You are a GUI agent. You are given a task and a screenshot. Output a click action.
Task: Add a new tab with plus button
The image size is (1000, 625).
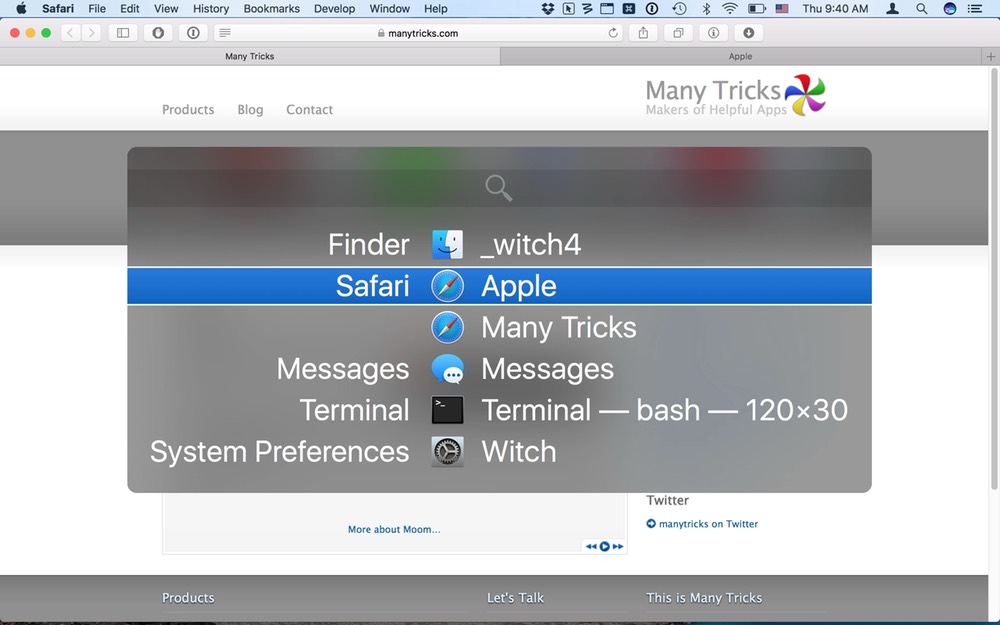[x=990, y=57]
